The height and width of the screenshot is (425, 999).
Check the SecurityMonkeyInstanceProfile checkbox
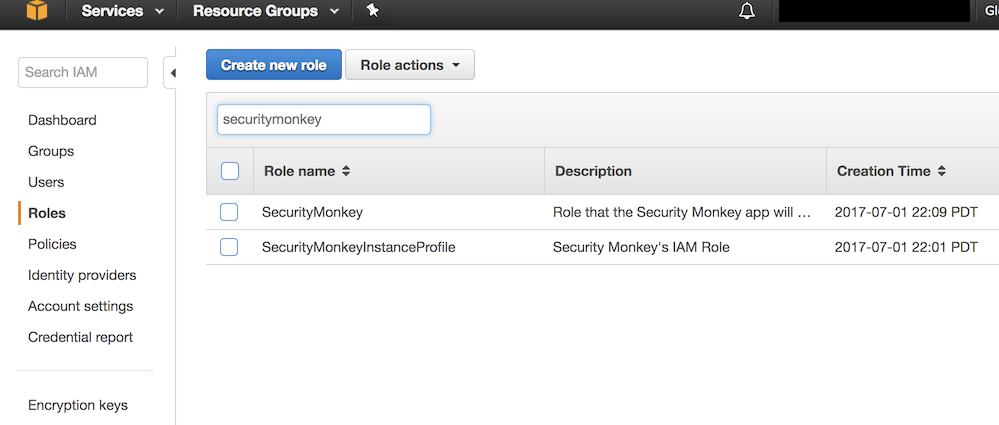(x=229, y=247)
